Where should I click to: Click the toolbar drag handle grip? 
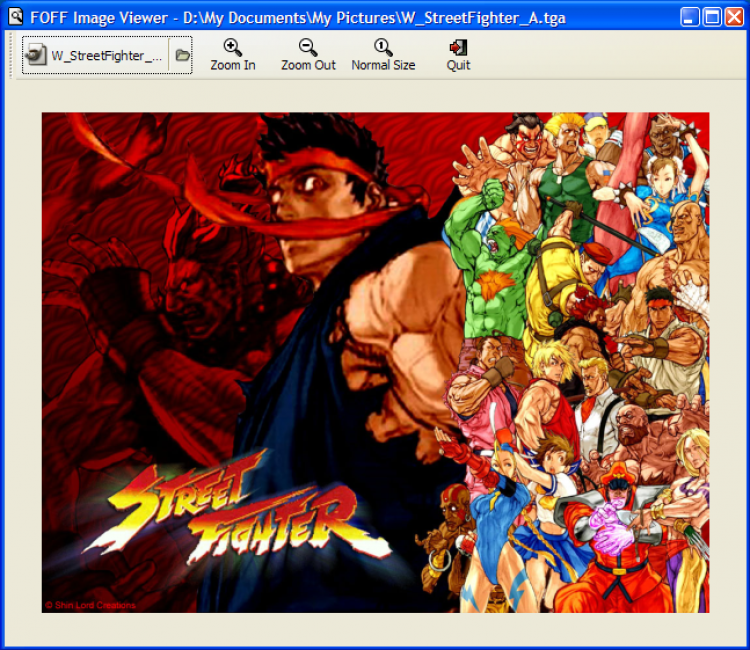click(11, 55)
